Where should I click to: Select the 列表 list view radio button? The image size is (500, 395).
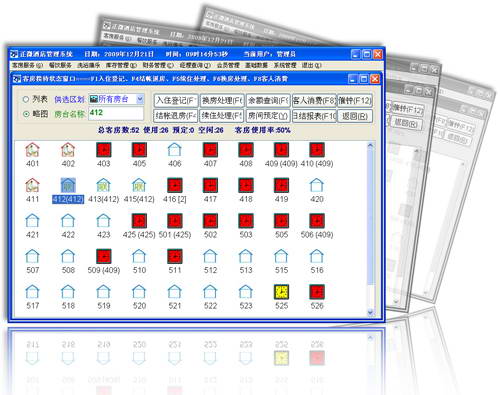pos(26,99)
